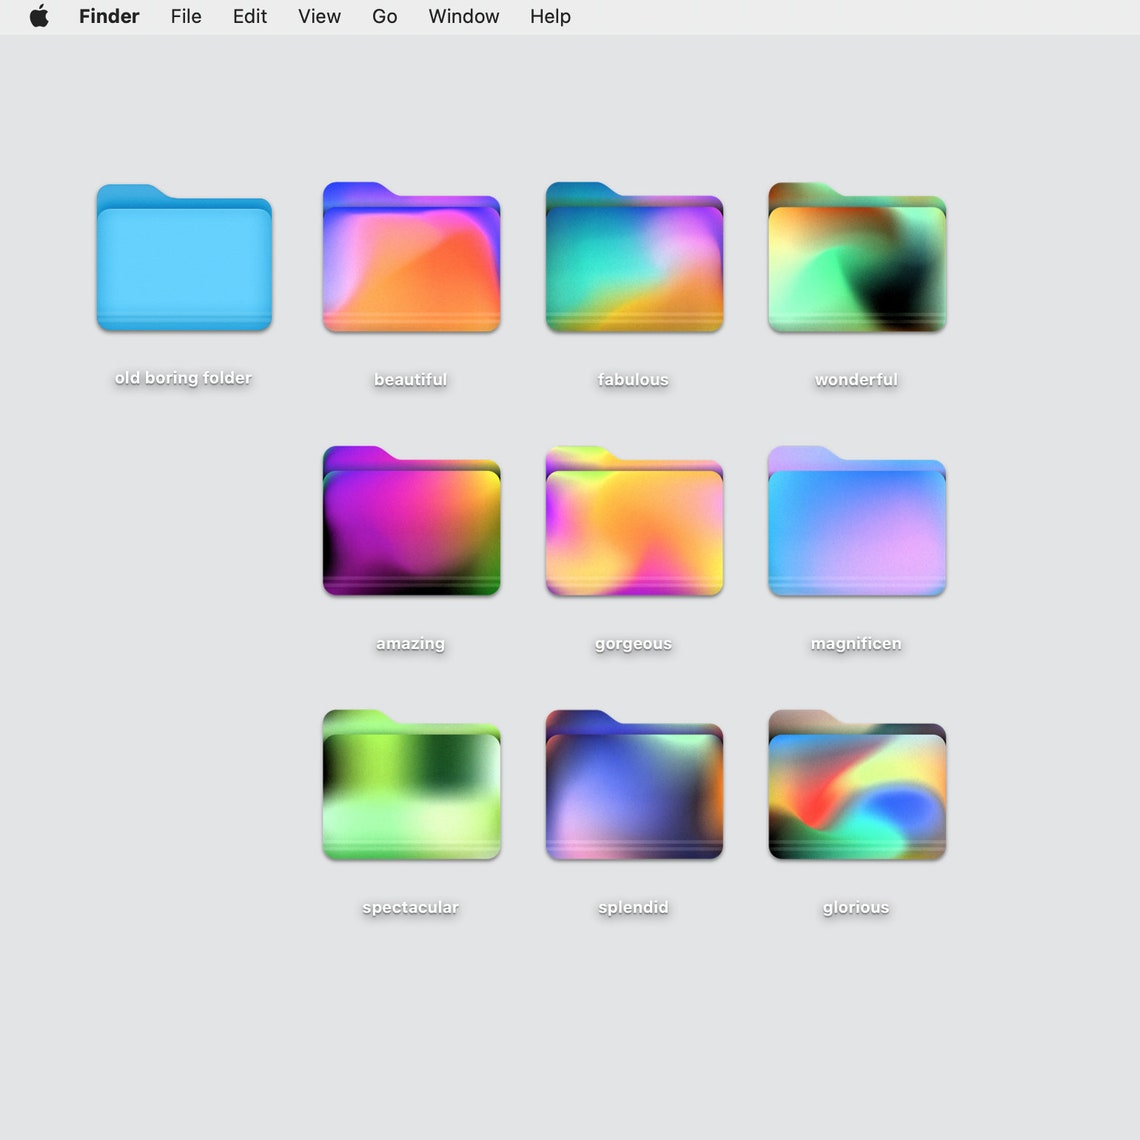Open the View menu
1140x1140 pixels.
click(x=319, y=16)
